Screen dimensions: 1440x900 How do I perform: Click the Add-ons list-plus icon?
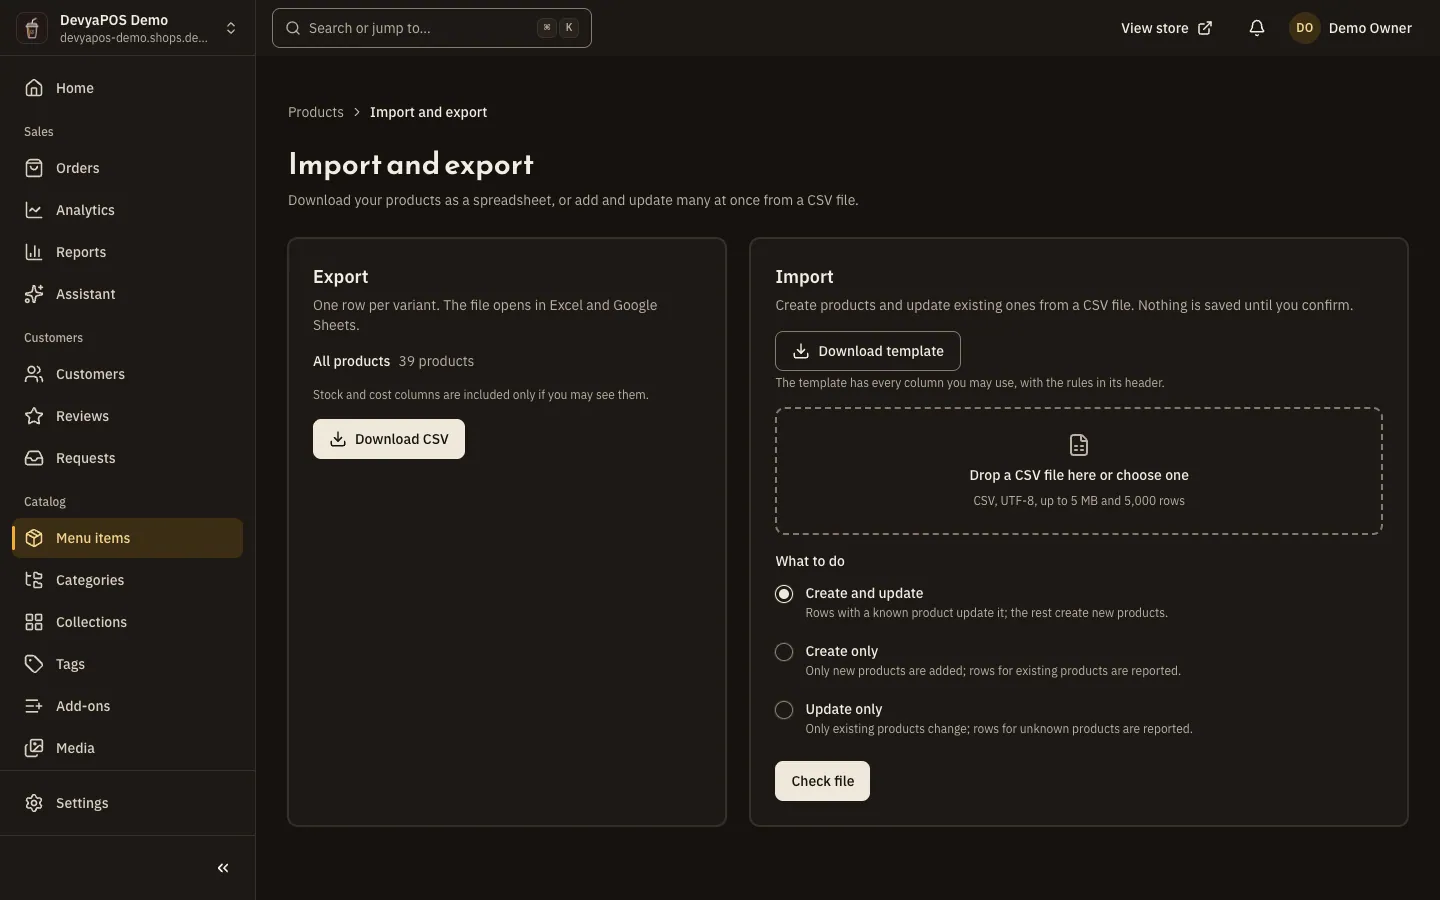click(34, 706)
